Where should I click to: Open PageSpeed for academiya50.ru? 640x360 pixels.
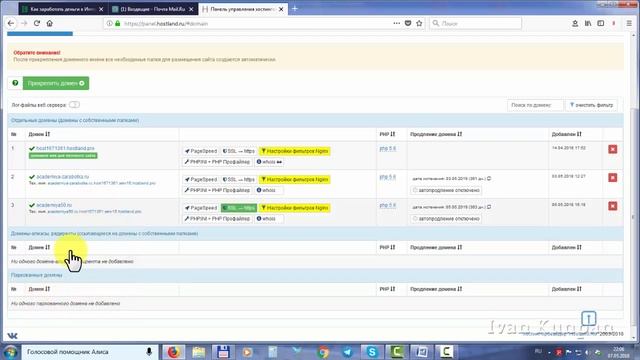[200, 208]
